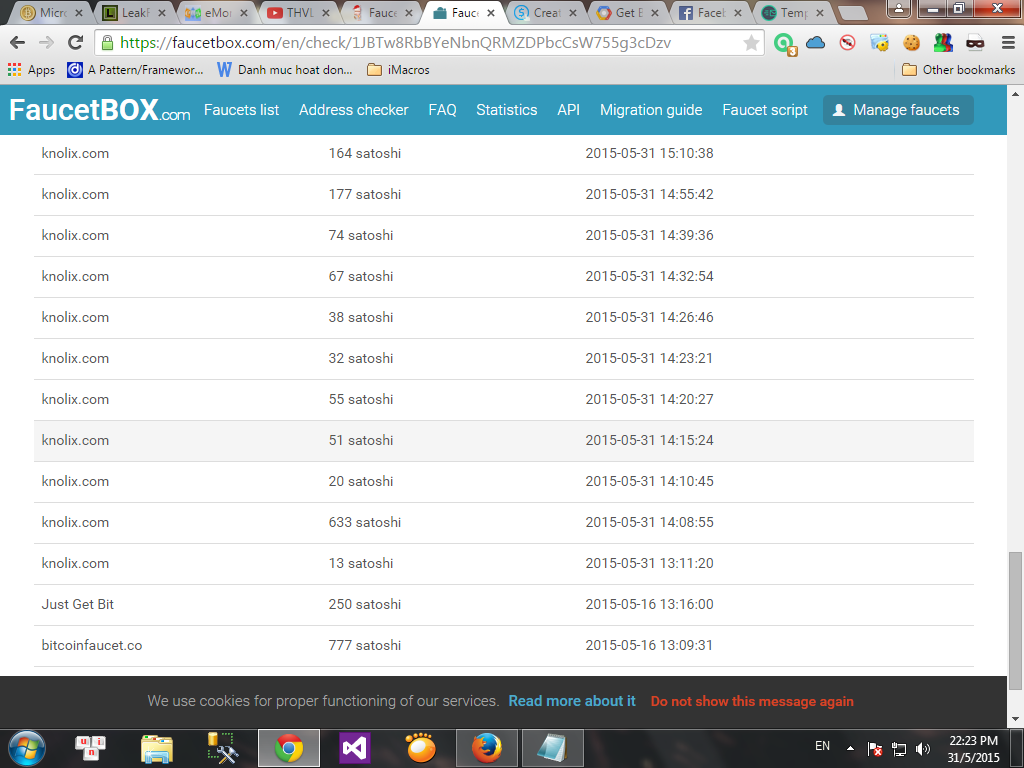Open the Other bookmarks folder
This screenshot has height=768, width=1024.
(959, 70)
